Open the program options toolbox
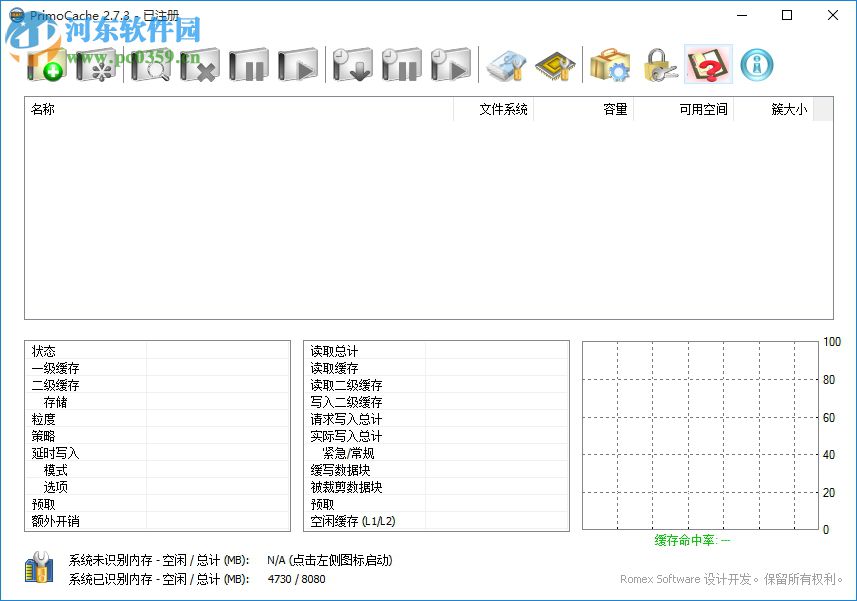The image size is (857, 601). [610, 65]
